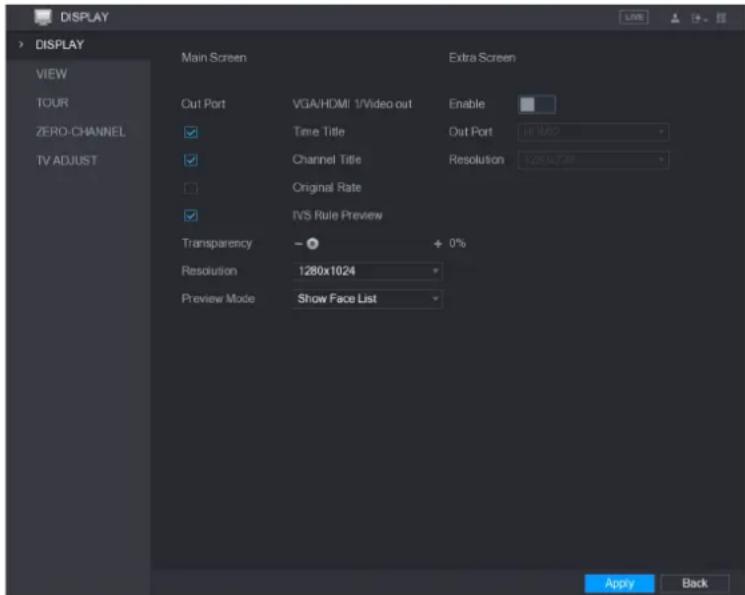Click the Apply button
The image size is (745, 595).
point(619,583)
